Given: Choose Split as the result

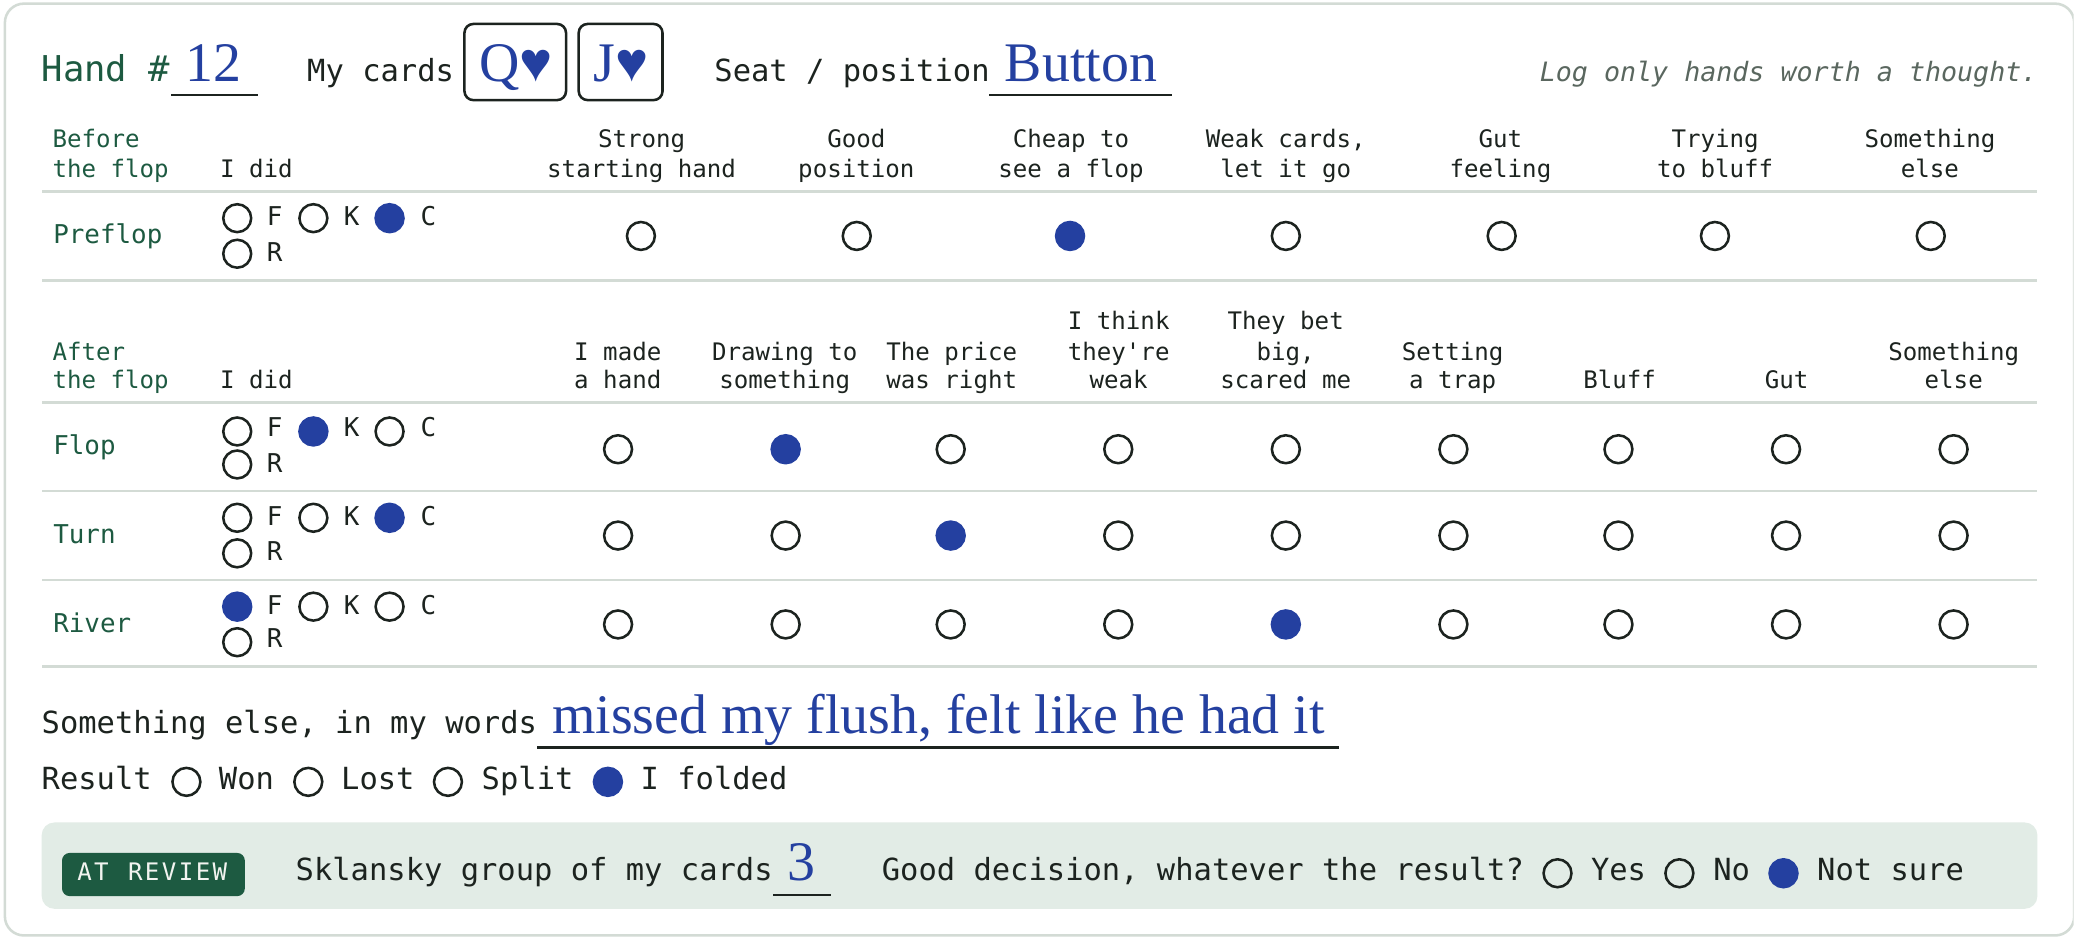Looking at the screenshot, I should tap(448, 782).
